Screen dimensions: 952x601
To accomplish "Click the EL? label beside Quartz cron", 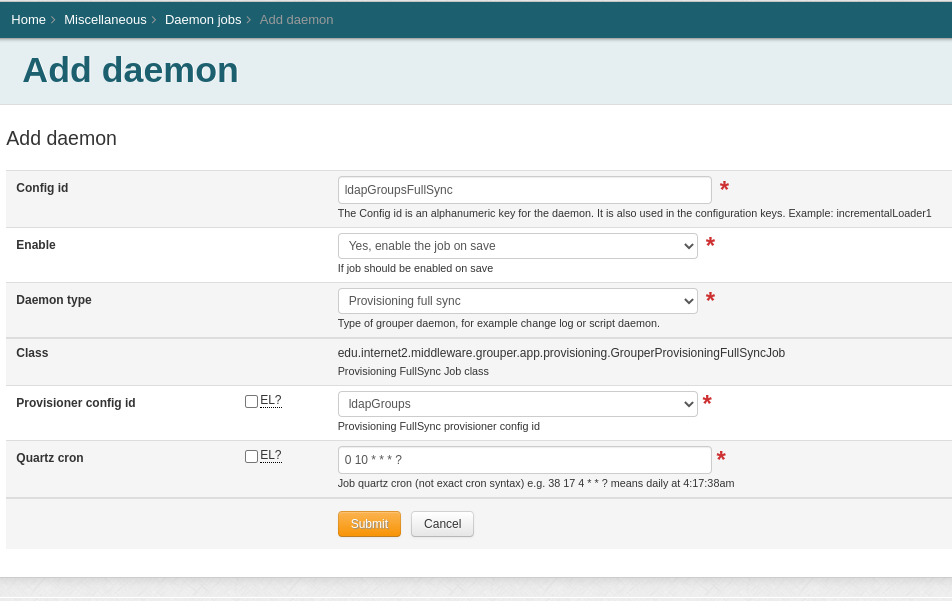I will pyautogui.click(x=271, y=456).
